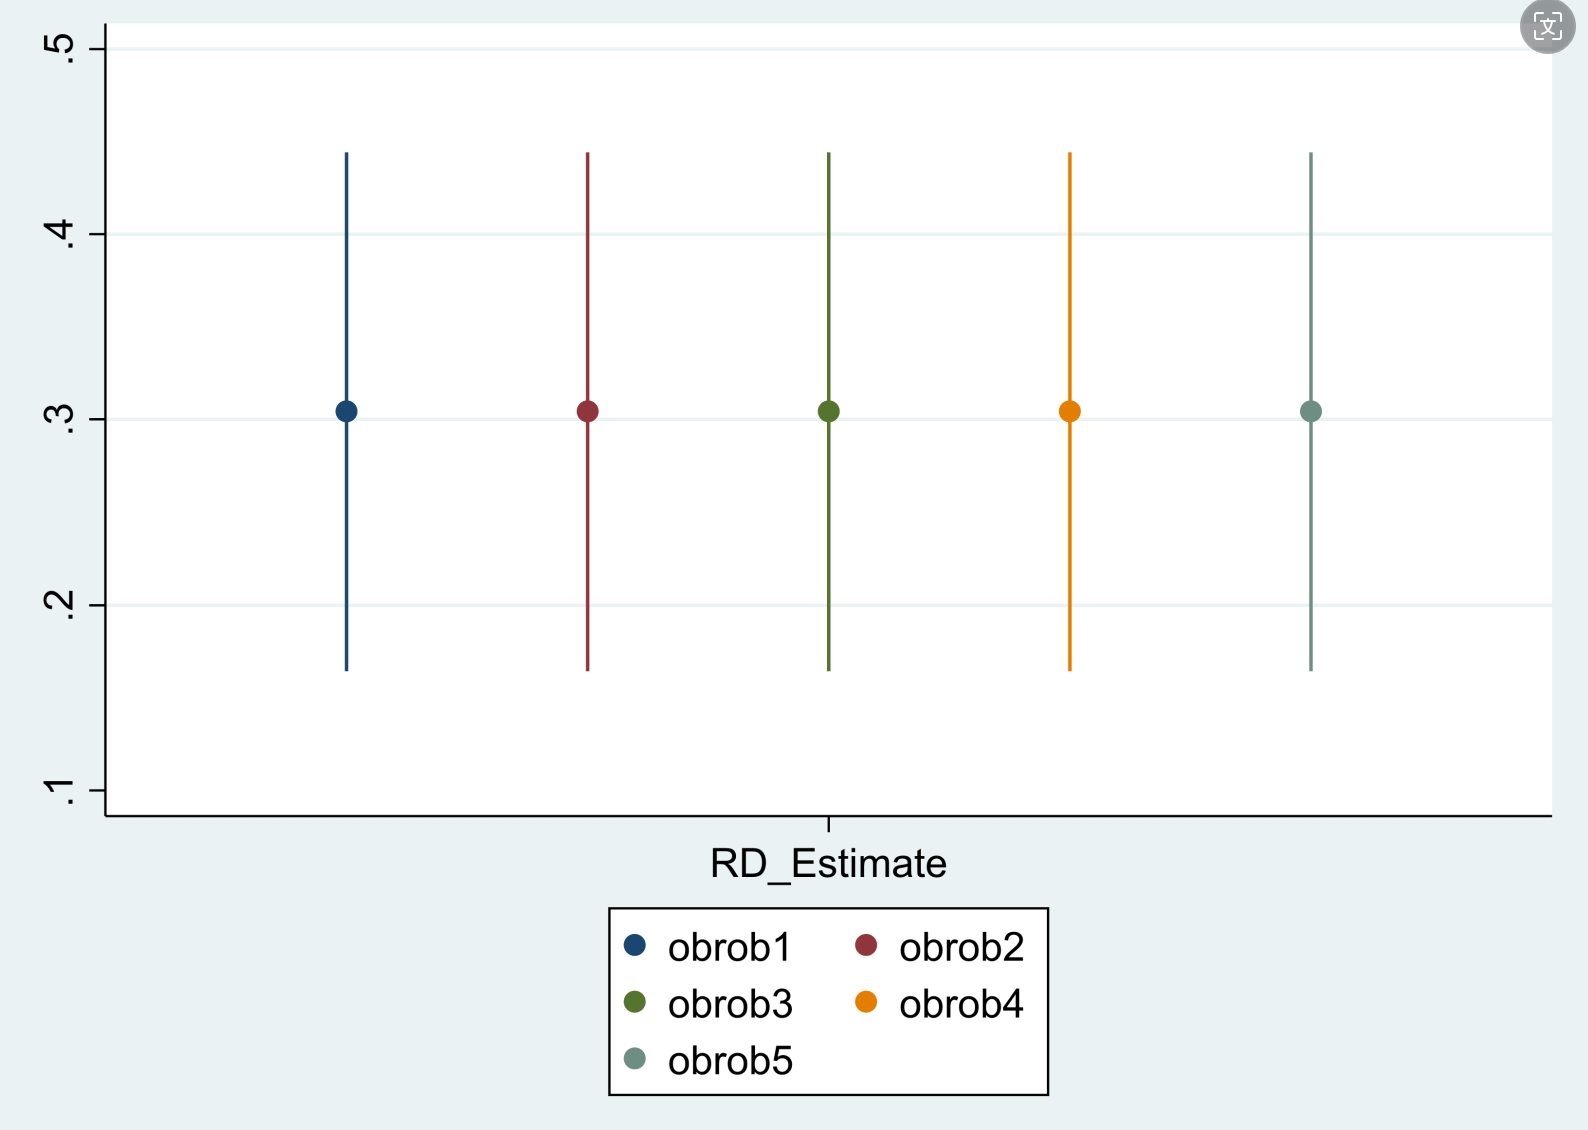The height and width of the screenshot is (1130, 1588).
Task: Click the .3 y-axis tick label
Action: pos(60,419)
